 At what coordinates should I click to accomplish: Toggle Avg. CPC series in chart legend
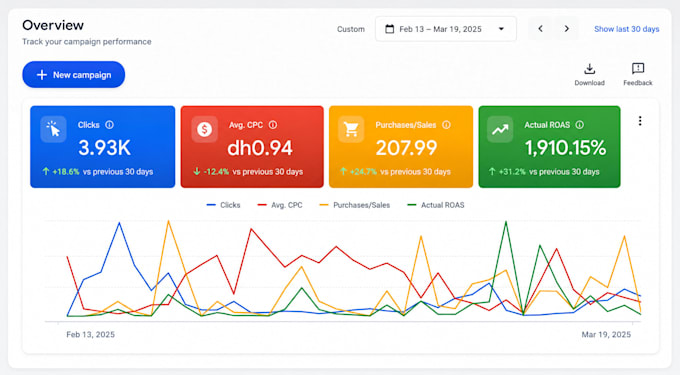point(280,205)
